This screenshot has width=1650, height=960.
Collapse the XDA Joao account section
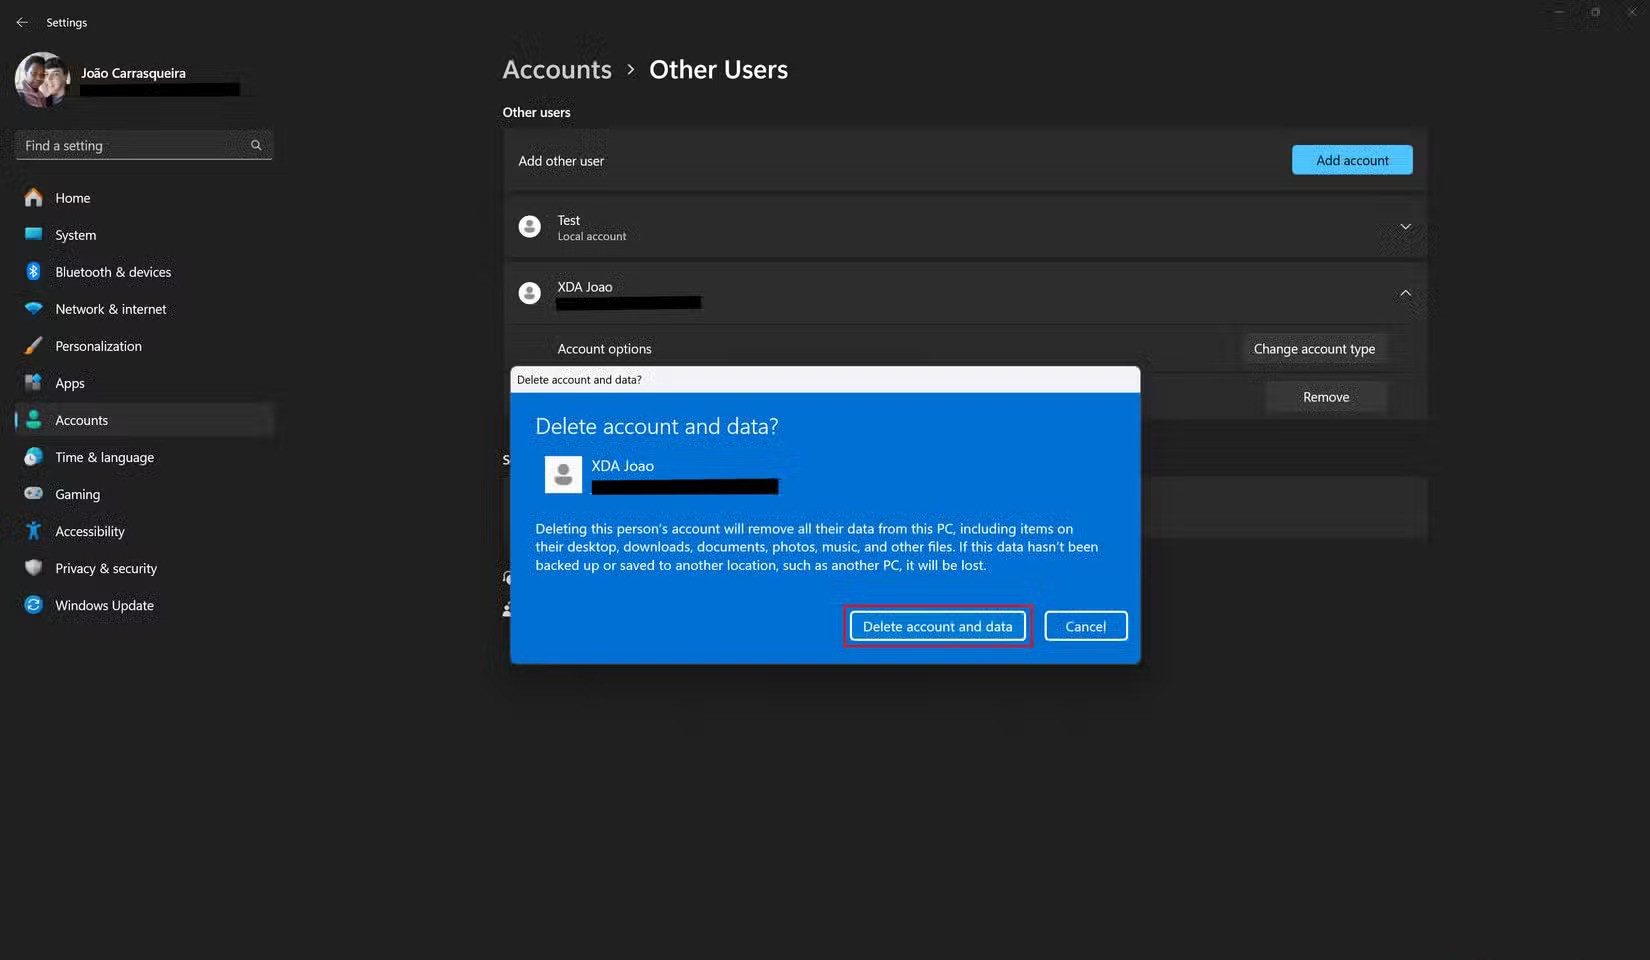(1405, 293)
